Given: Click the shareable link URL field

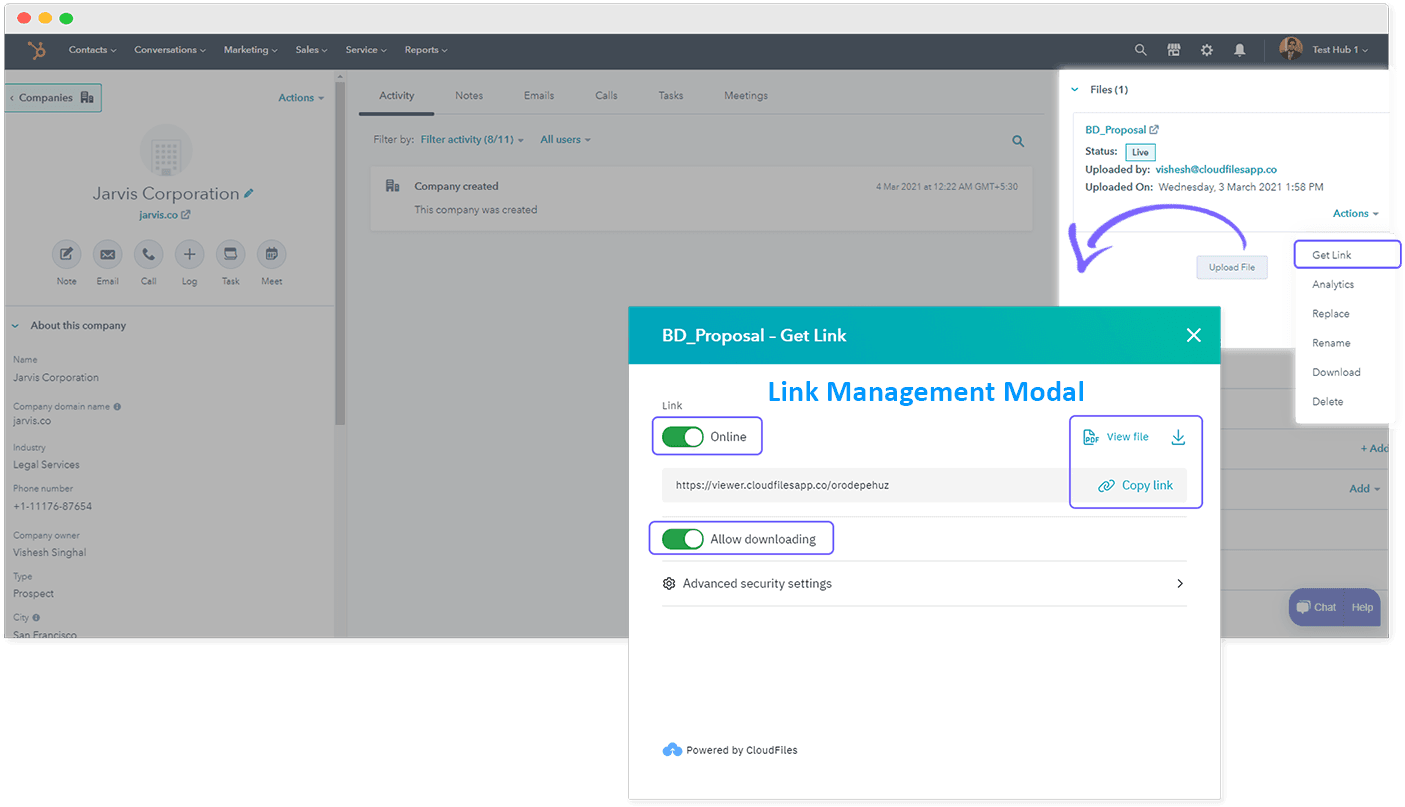Looking at the screenshot, I should [x=864, y=485].
